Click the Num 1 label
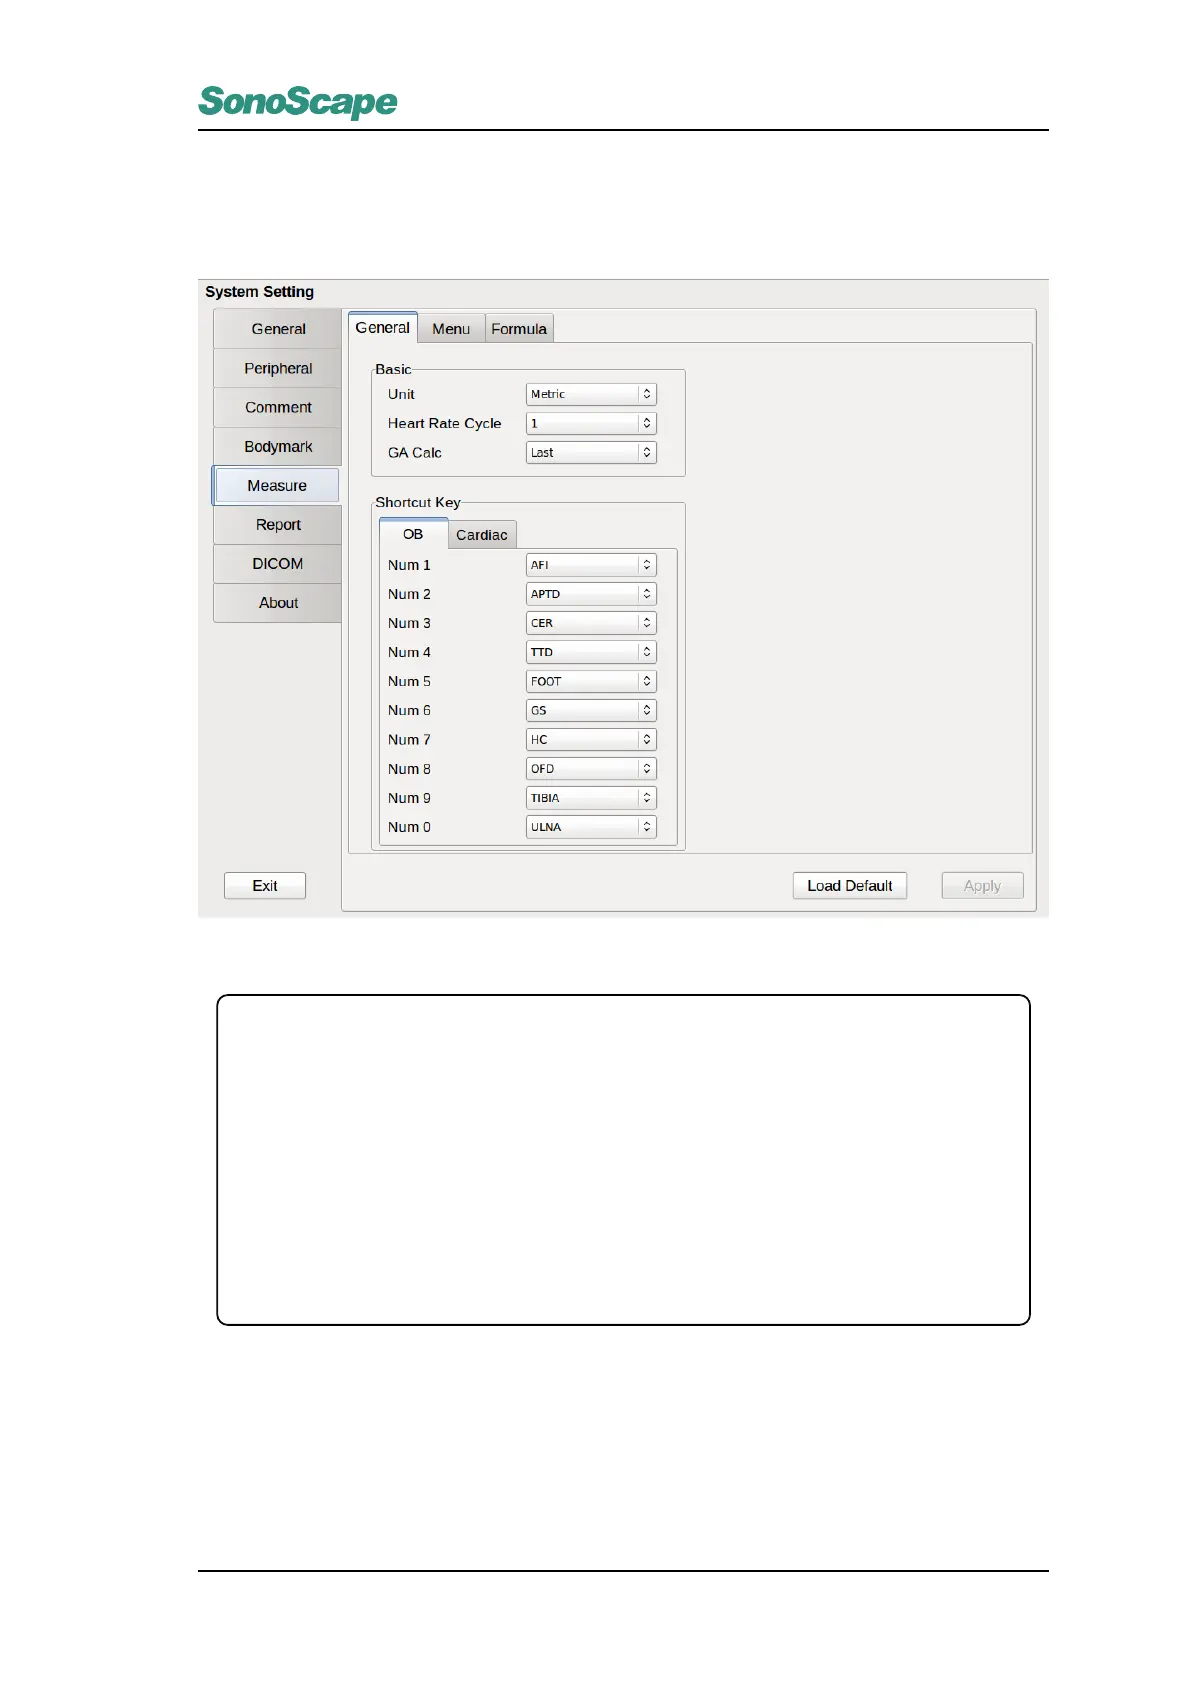Screen dimensions: 1191x1684 pyautogui.click(x=409, y=565)
